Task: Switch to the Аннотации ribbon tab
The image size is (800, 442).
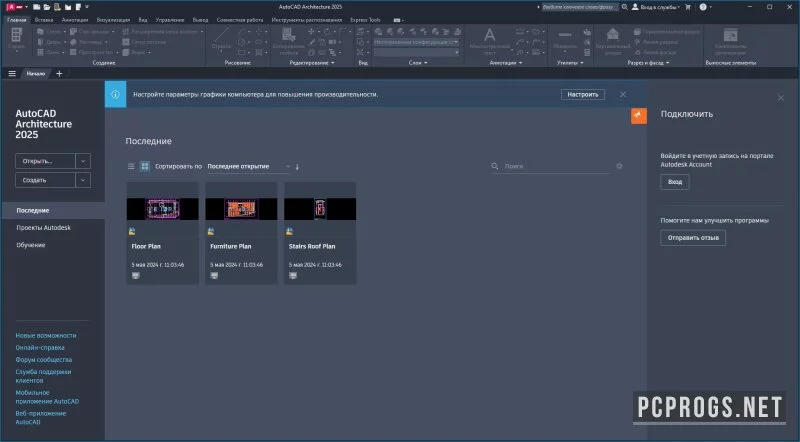Action: [x=74, y=20]
